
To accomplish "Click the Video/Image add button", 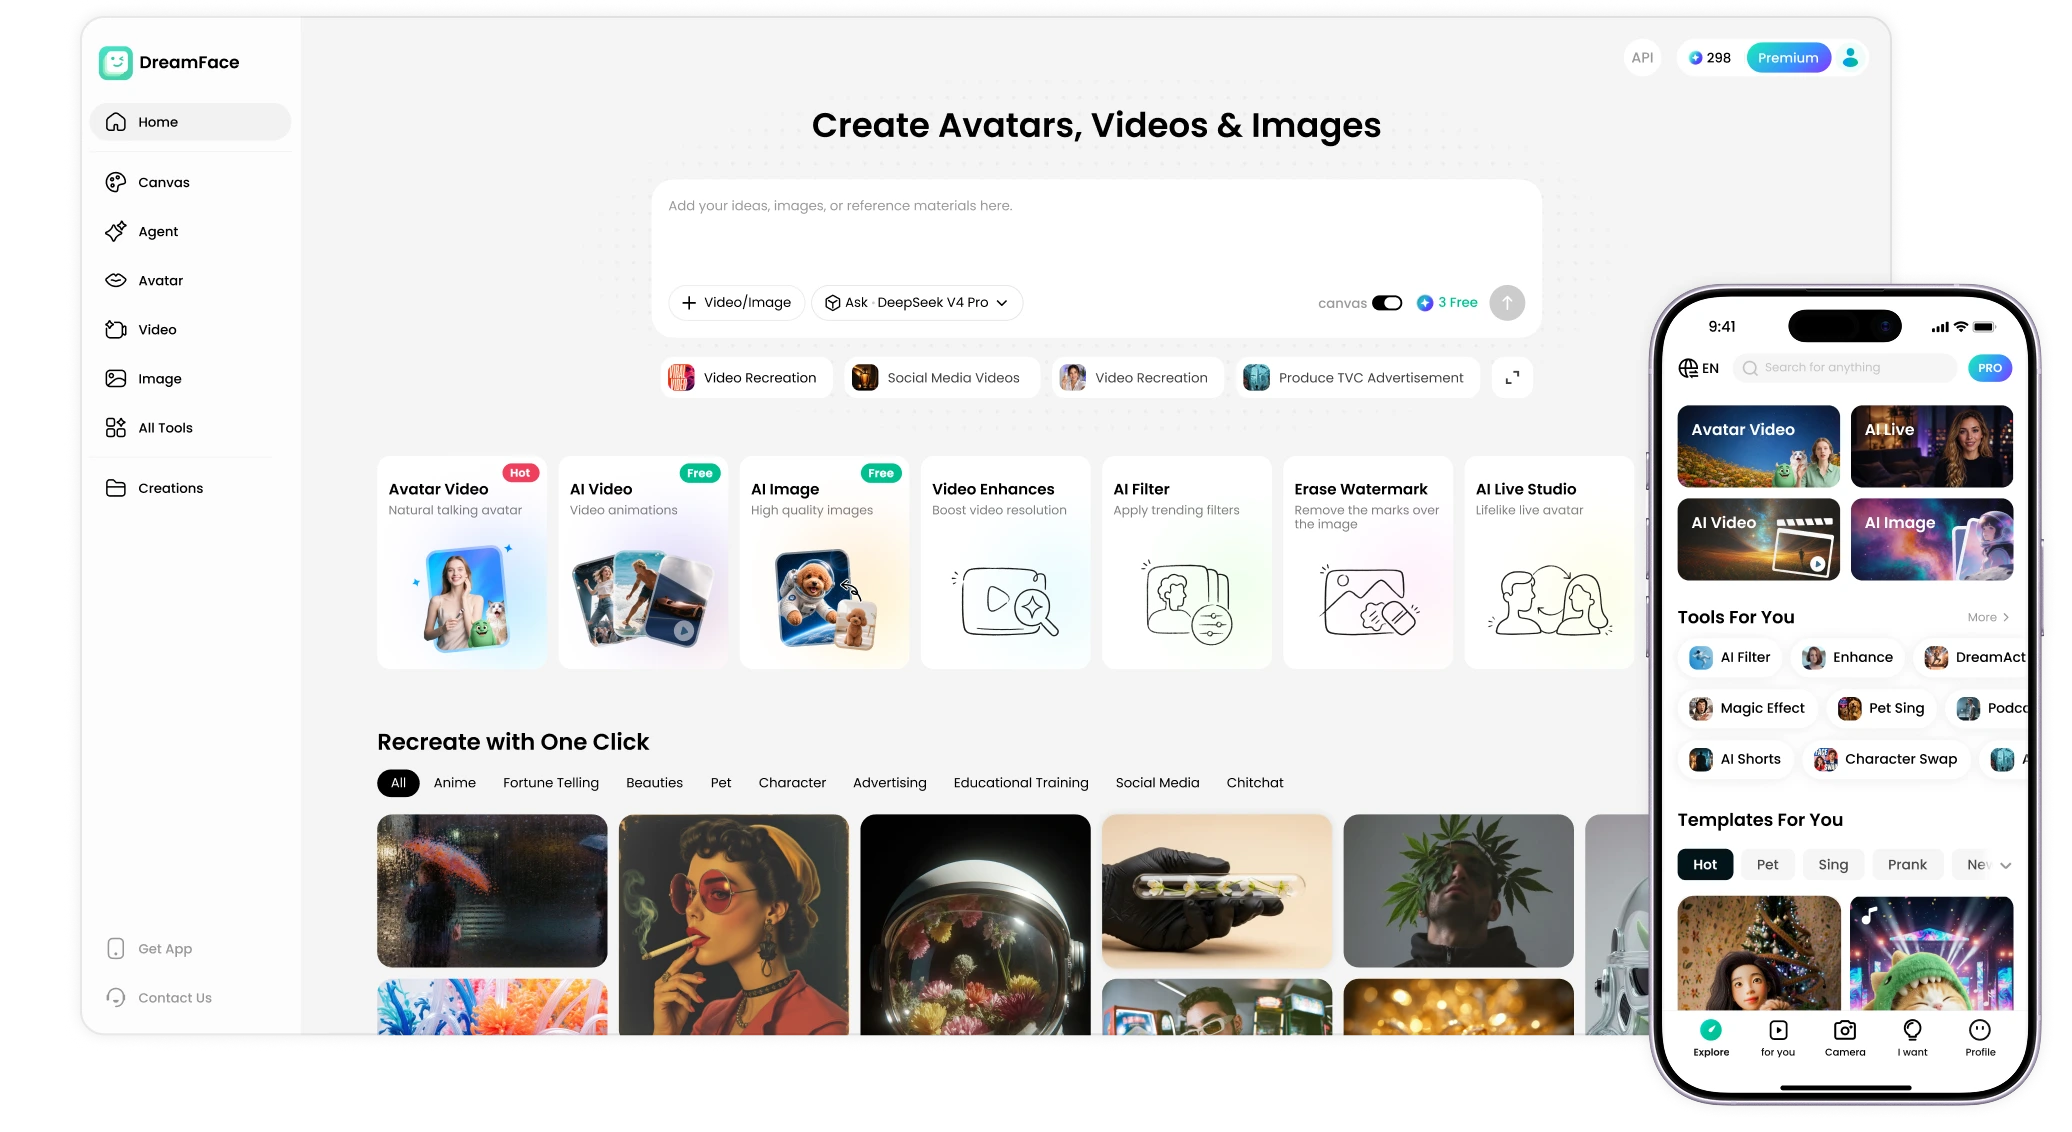I will click(x=736, y=302).
